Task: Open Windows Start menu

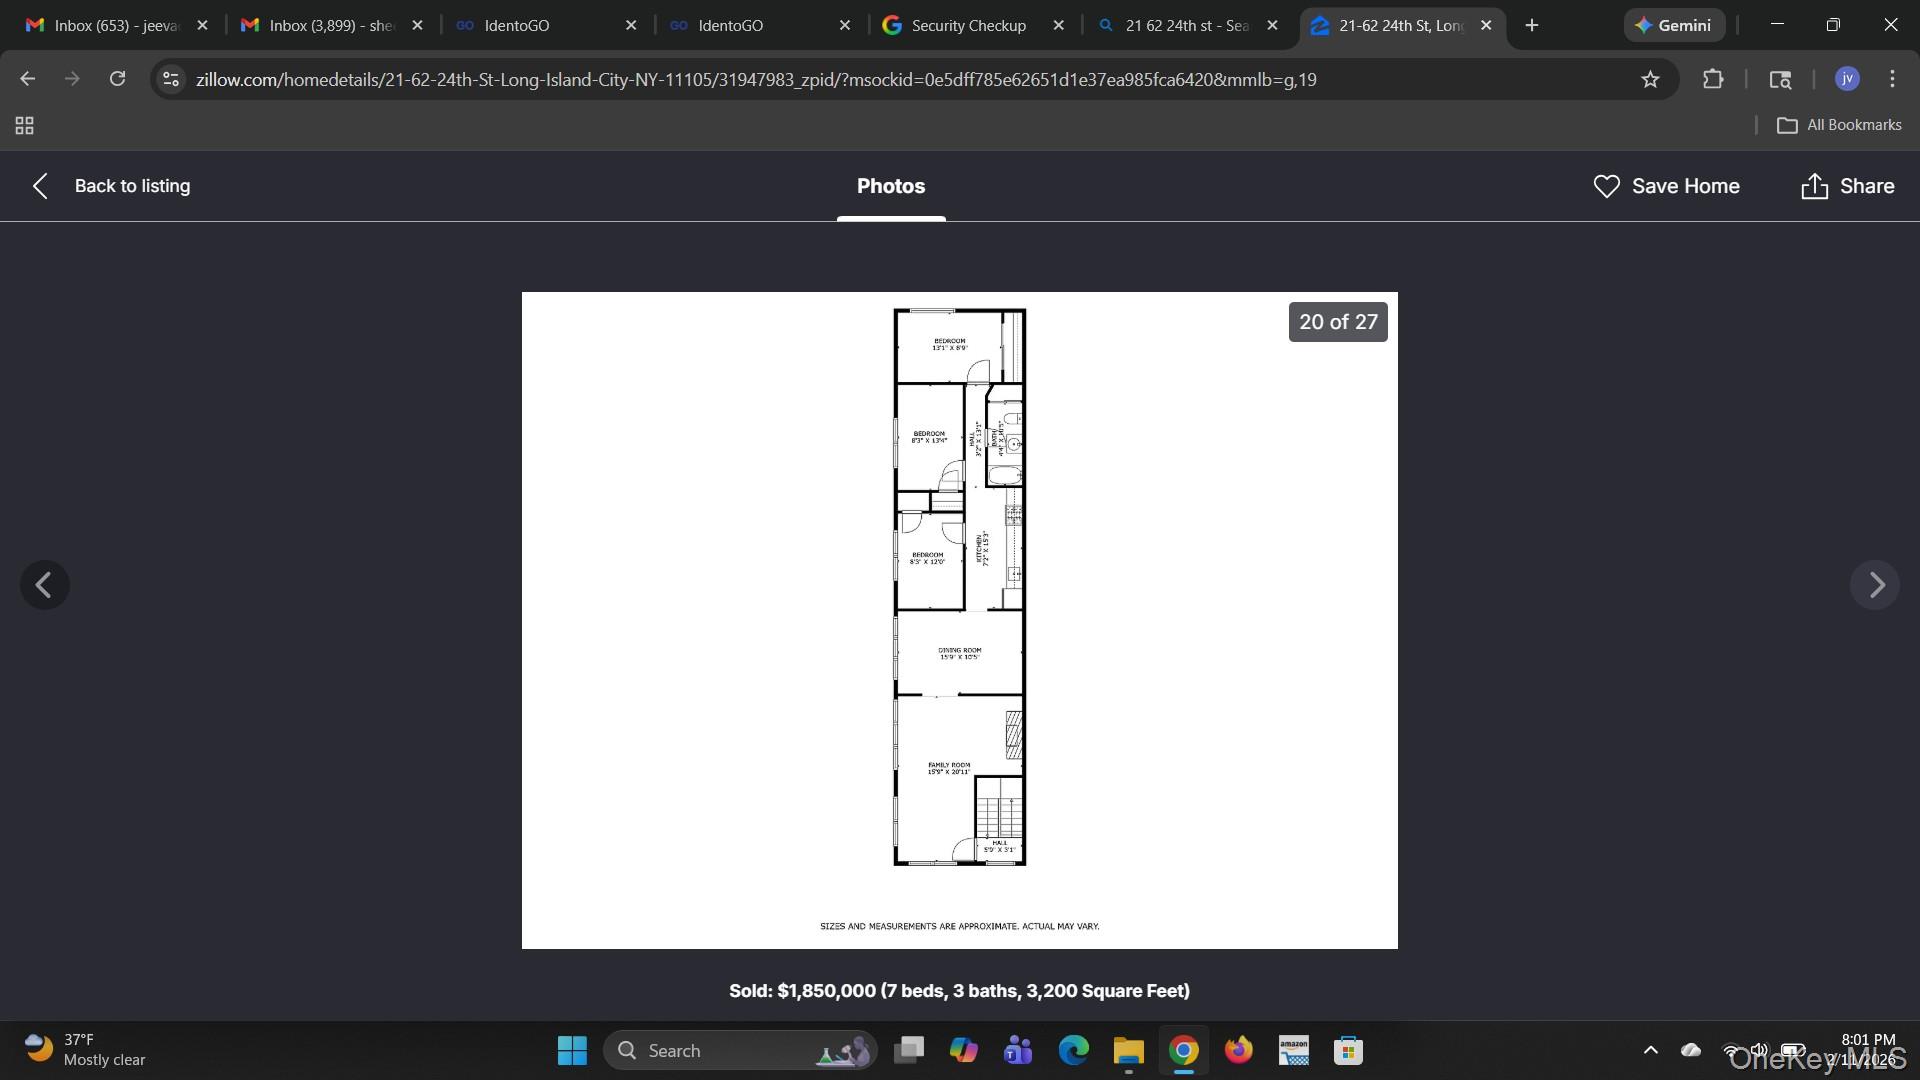Action: (572, 1050)
